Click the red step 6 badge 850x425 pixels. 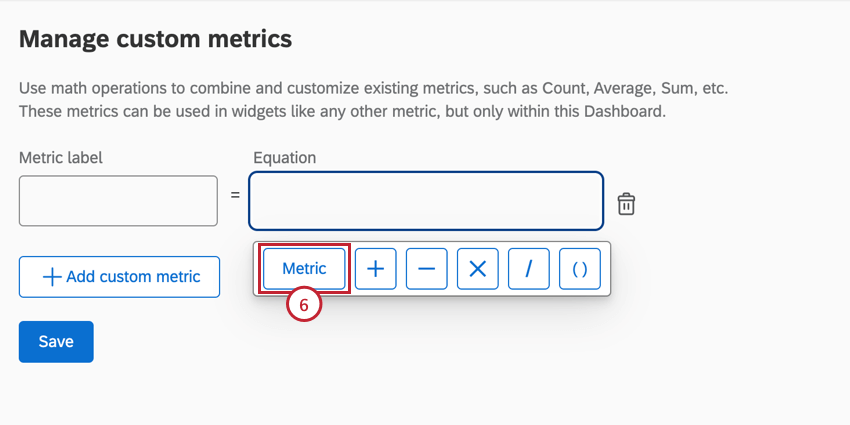[303, 306]
